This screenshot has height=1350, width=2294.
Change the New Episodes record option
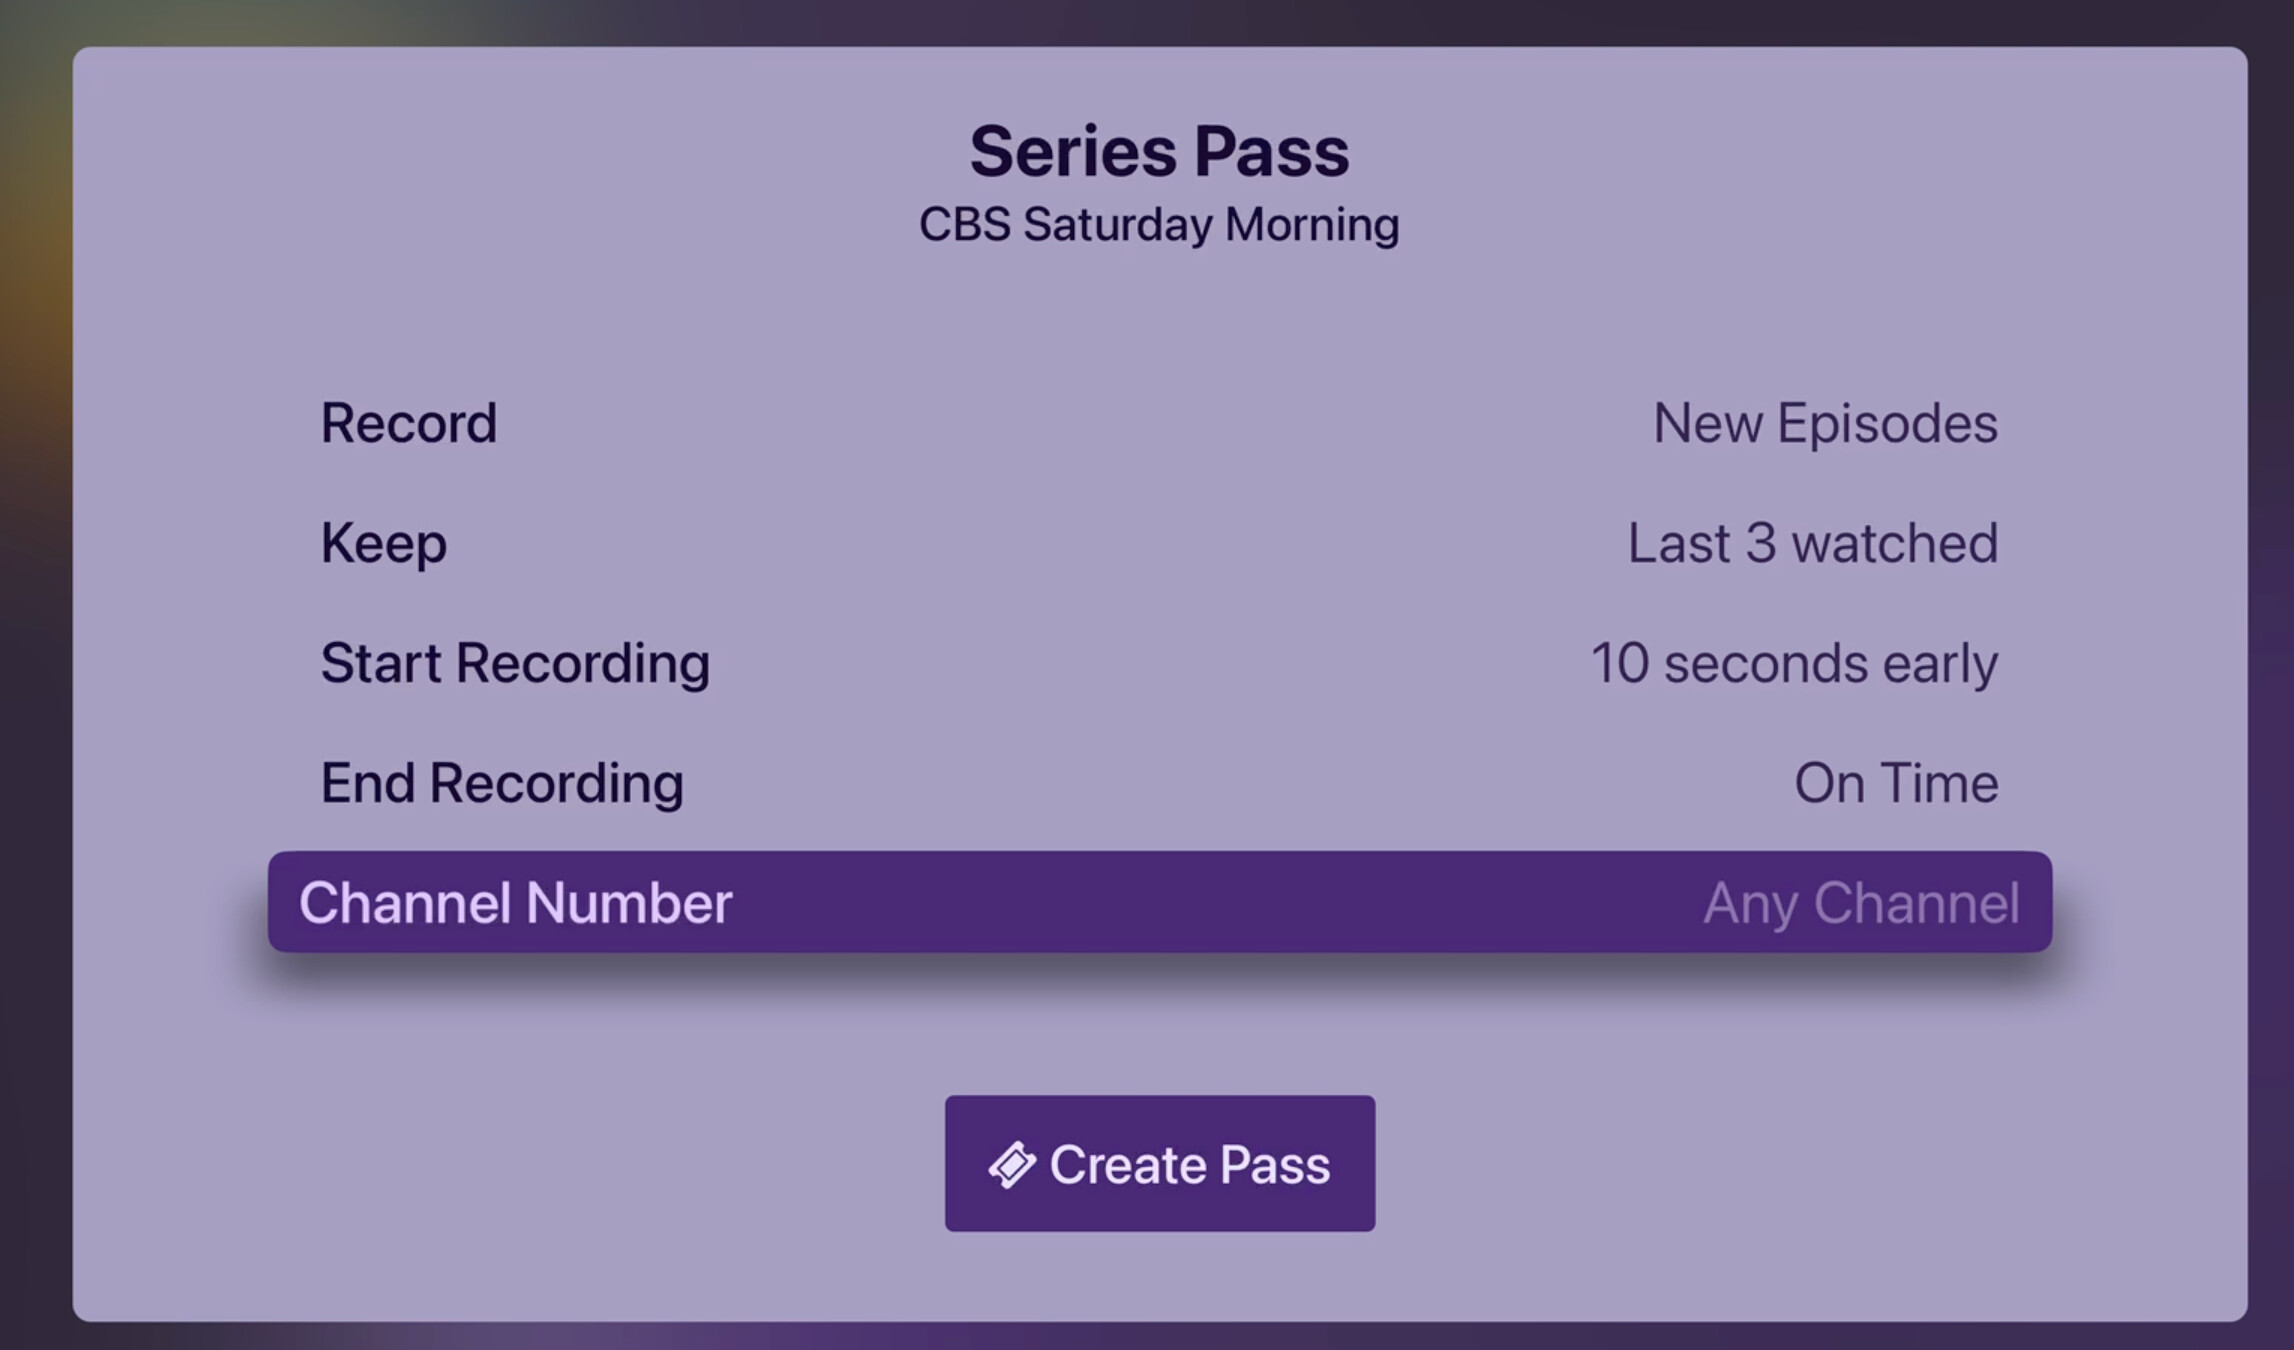pos(1825,423)
